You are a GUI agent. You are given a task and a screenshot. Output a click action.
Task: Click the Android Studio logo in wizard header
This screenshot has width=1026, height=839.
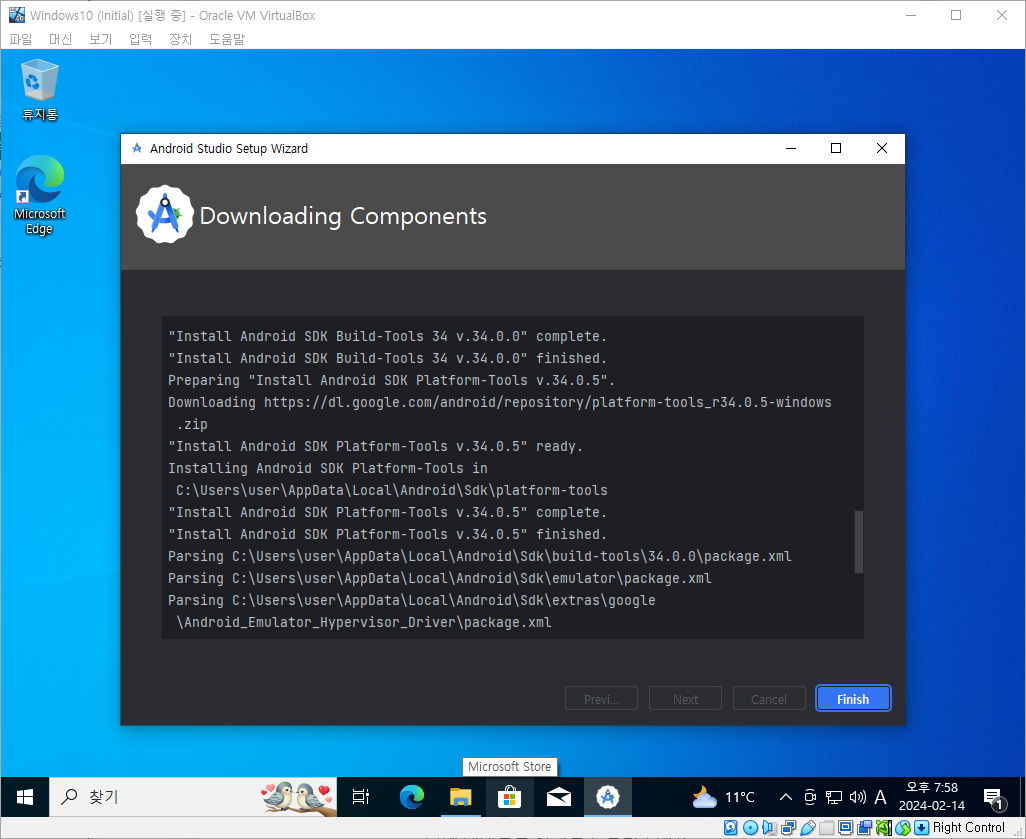[164, 215]
